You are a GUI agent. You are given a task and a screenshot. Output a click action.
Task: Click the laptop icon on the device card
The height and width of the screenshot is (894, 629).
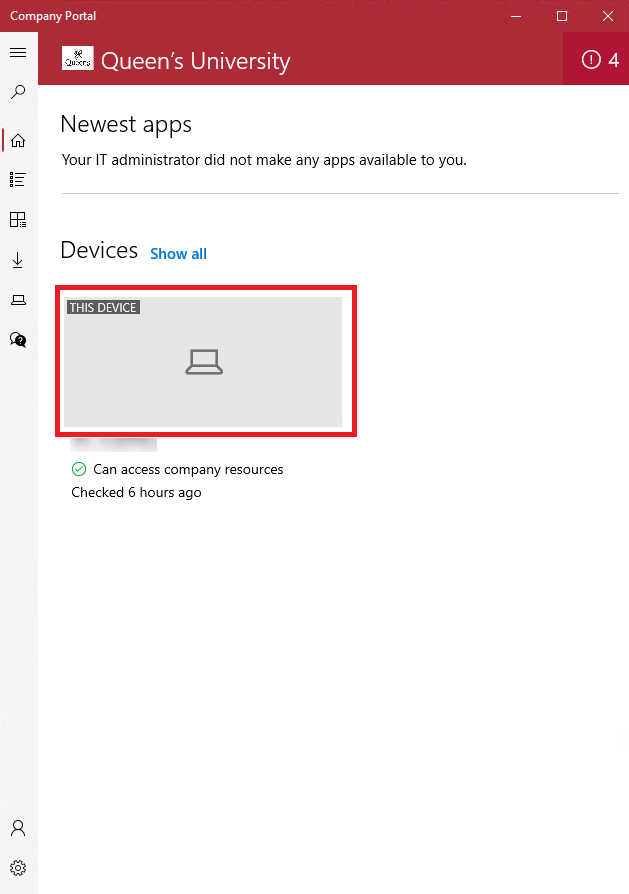click(204, 362)
